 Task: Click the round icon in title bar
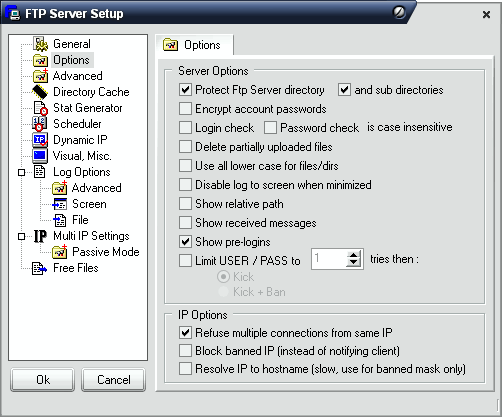[399, 13]
